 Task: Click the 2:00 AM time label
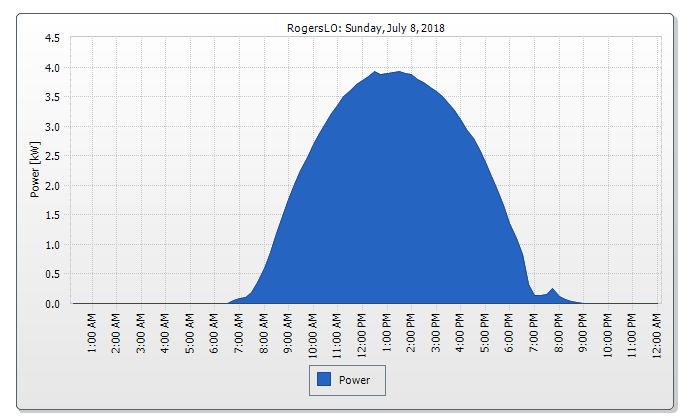(x=116, y=333)
